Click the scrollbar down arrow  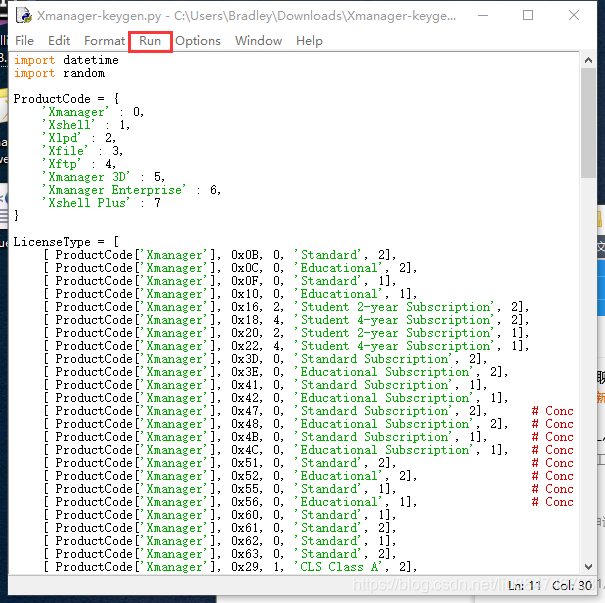click(588, 567)
